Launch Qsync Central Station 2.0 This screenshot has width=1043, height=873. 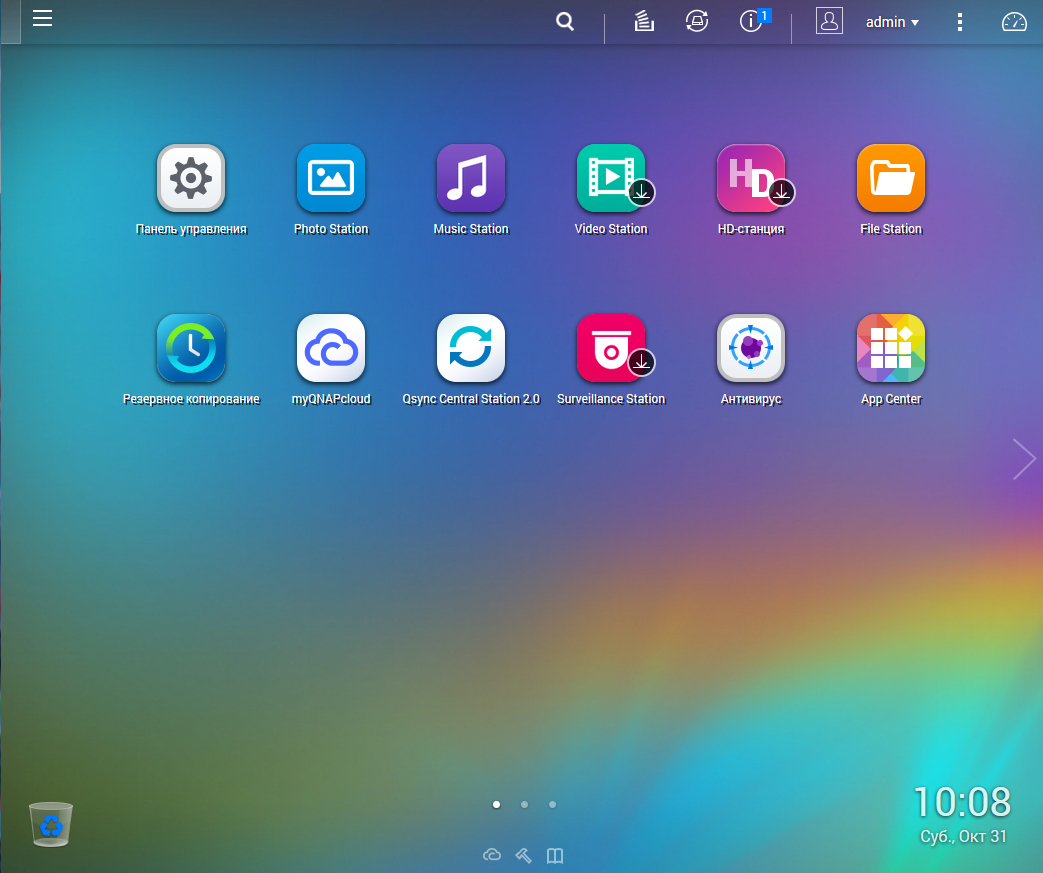[471, 349]
